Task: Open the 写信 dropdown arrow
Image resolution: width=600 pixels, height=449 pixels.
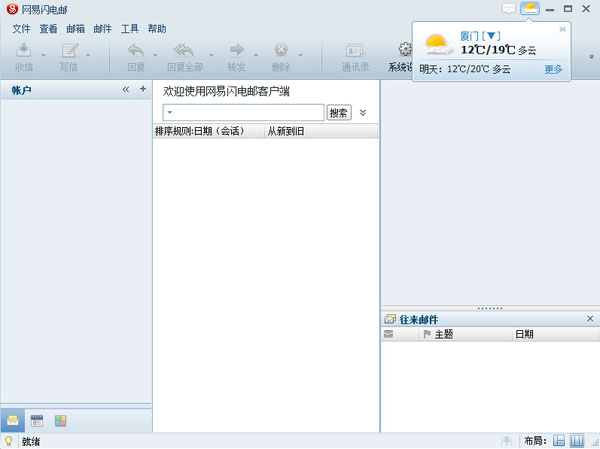Action: (88, 55)
